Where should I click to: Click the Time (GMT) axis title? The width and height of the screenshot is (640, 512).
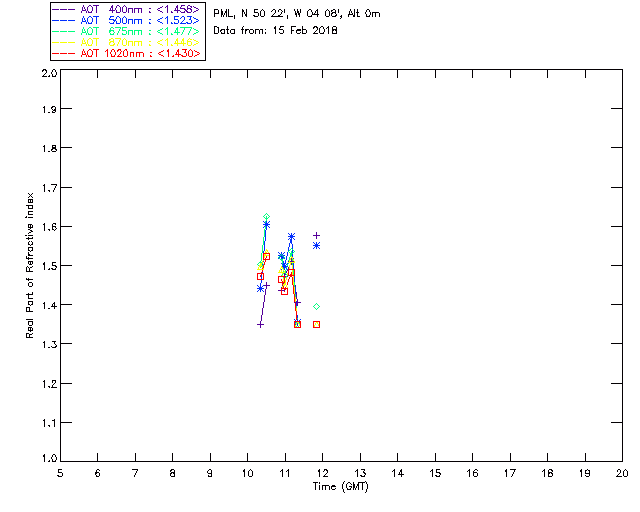(x=341, y=487)
